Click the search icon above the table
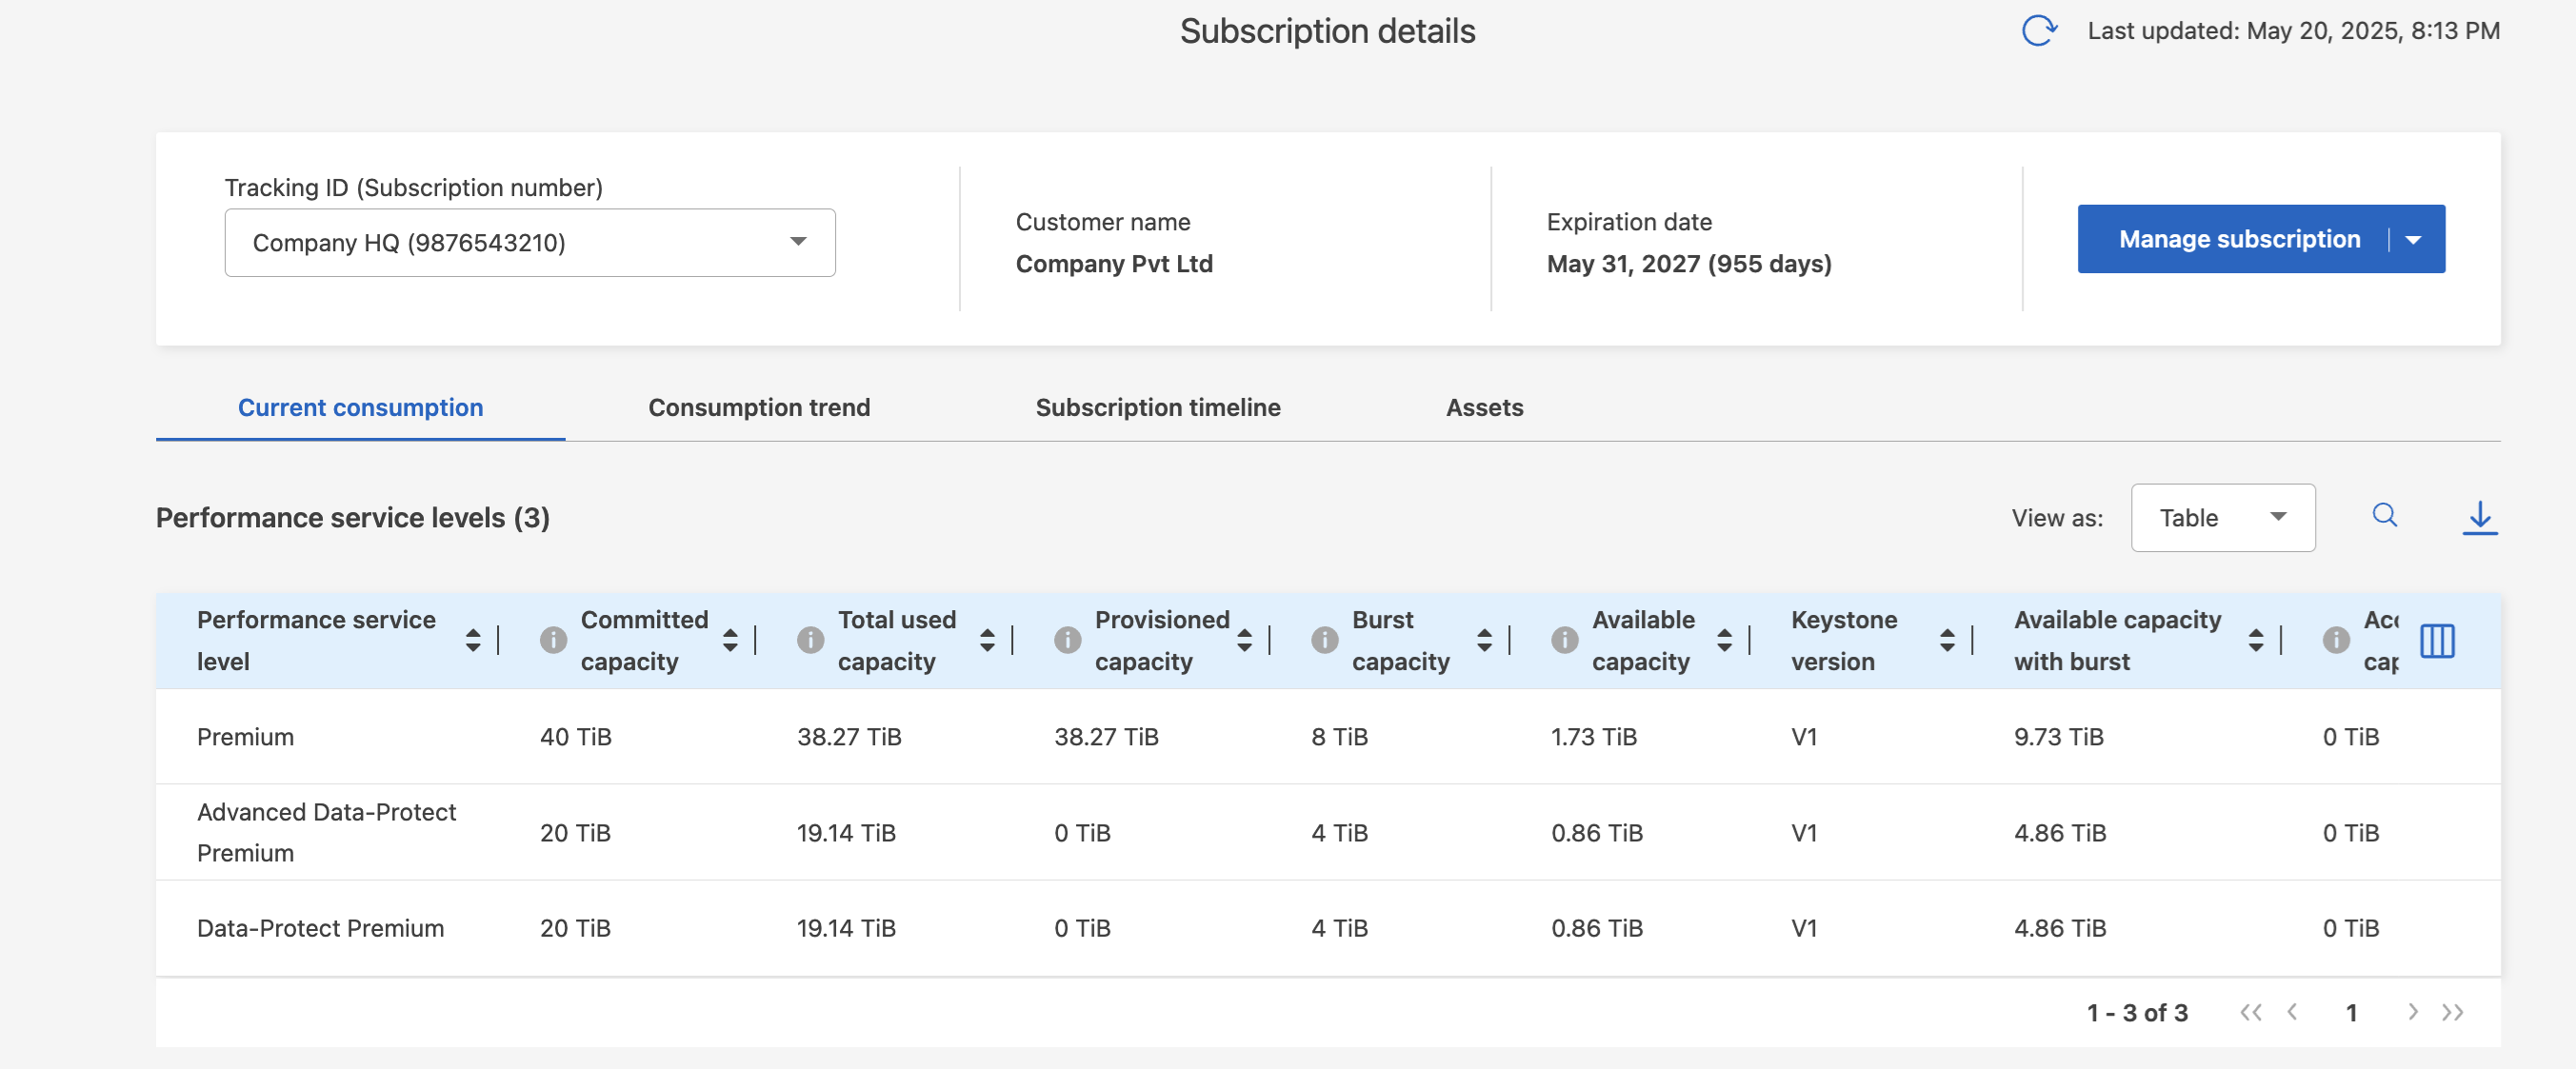Screen dimensions: 2576x1069 (2384, 515)
